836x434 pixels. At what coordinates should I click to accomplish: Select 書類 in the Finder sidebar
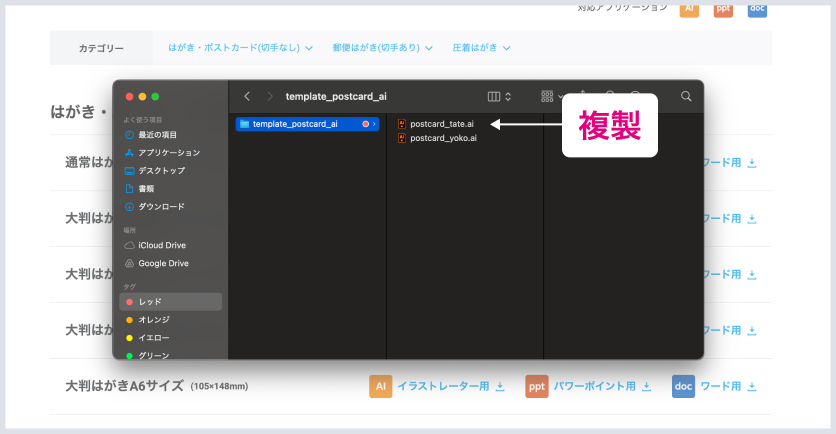click(139, 189)
